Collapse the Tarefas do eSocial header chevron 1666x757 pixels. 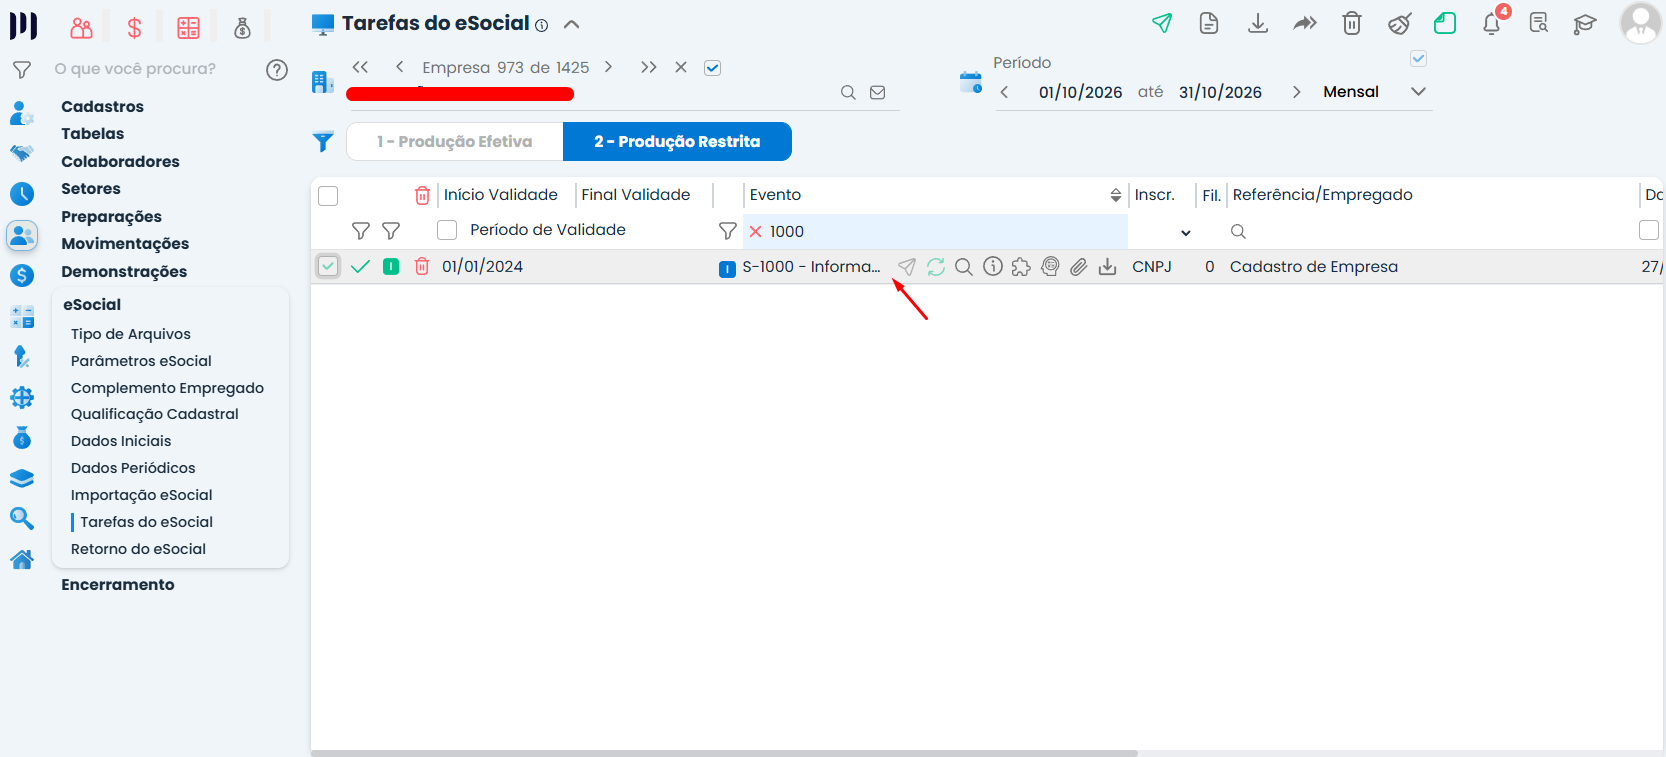point(571,24)
